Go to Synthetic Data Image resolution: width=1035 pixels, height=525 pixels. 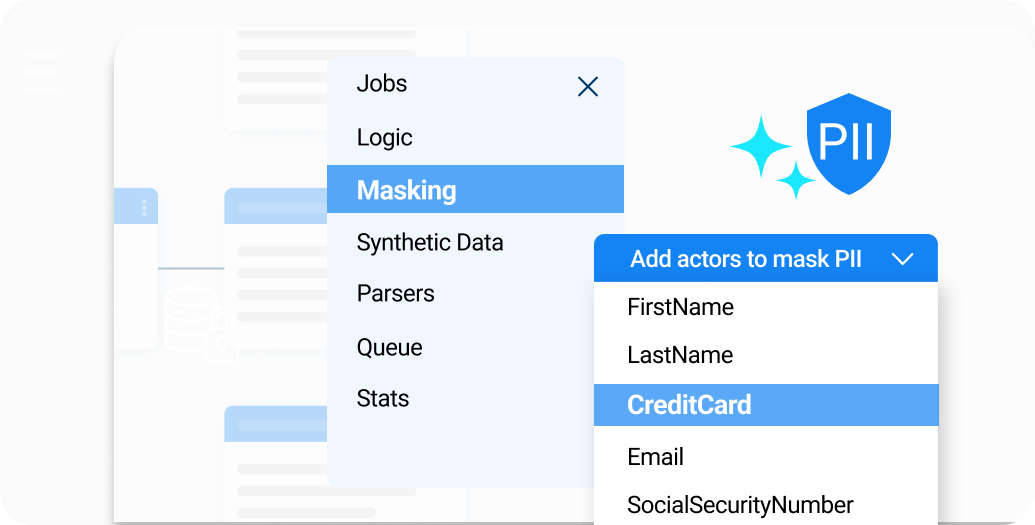tap(430, 243)
